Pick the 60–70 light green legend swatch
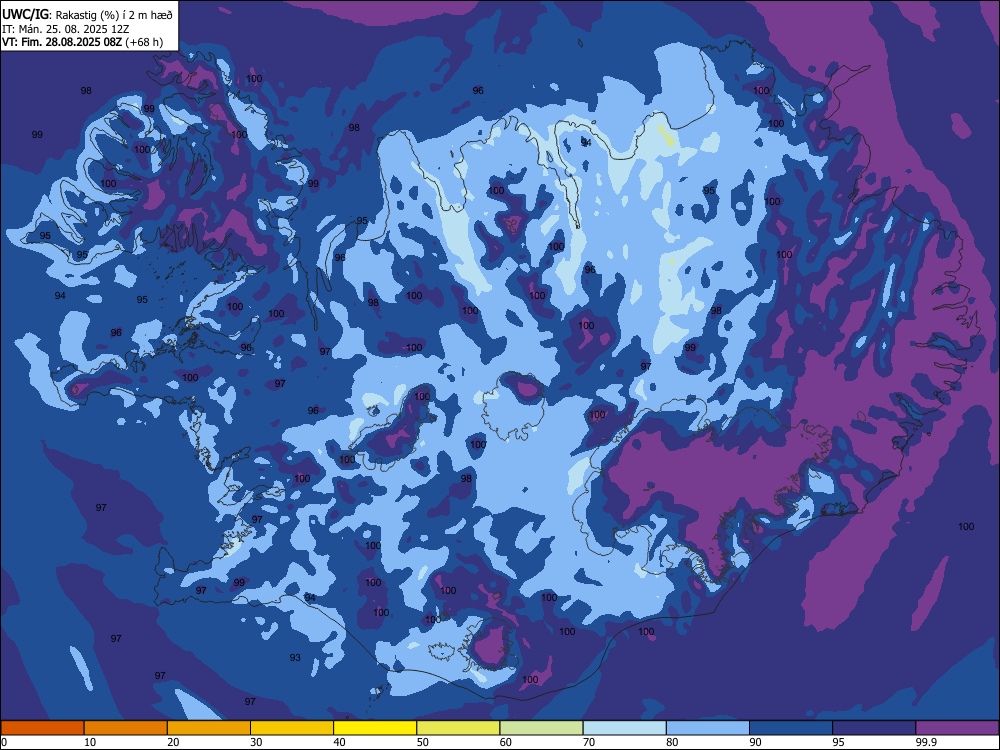Image resolution: width=1000 pixels, height=750 pixels. [541, 728]
